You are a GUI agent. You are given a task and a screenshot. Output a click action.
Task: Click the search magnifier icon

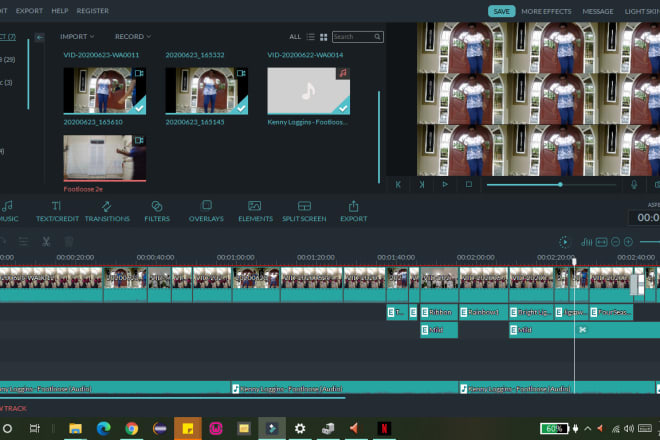click(x=378, y=37)
